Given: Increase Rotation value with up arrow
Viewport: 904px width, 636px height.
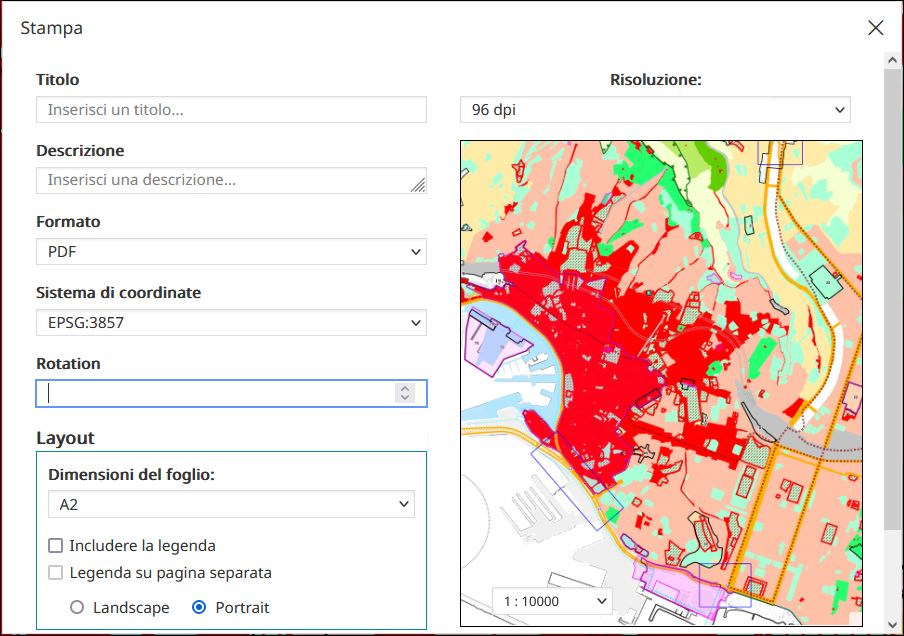Looking at the screenshot, I should (x=404, y=388).
